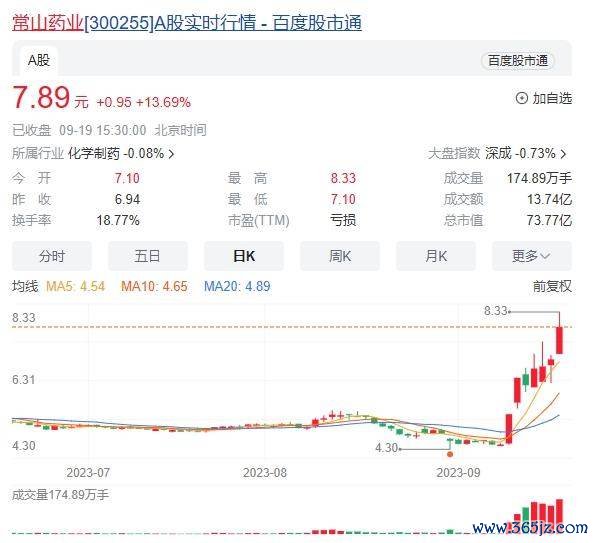This screenshot has height=543, width=595.
Task: Switch chart to 分时 view
Action: pos(52,256)
